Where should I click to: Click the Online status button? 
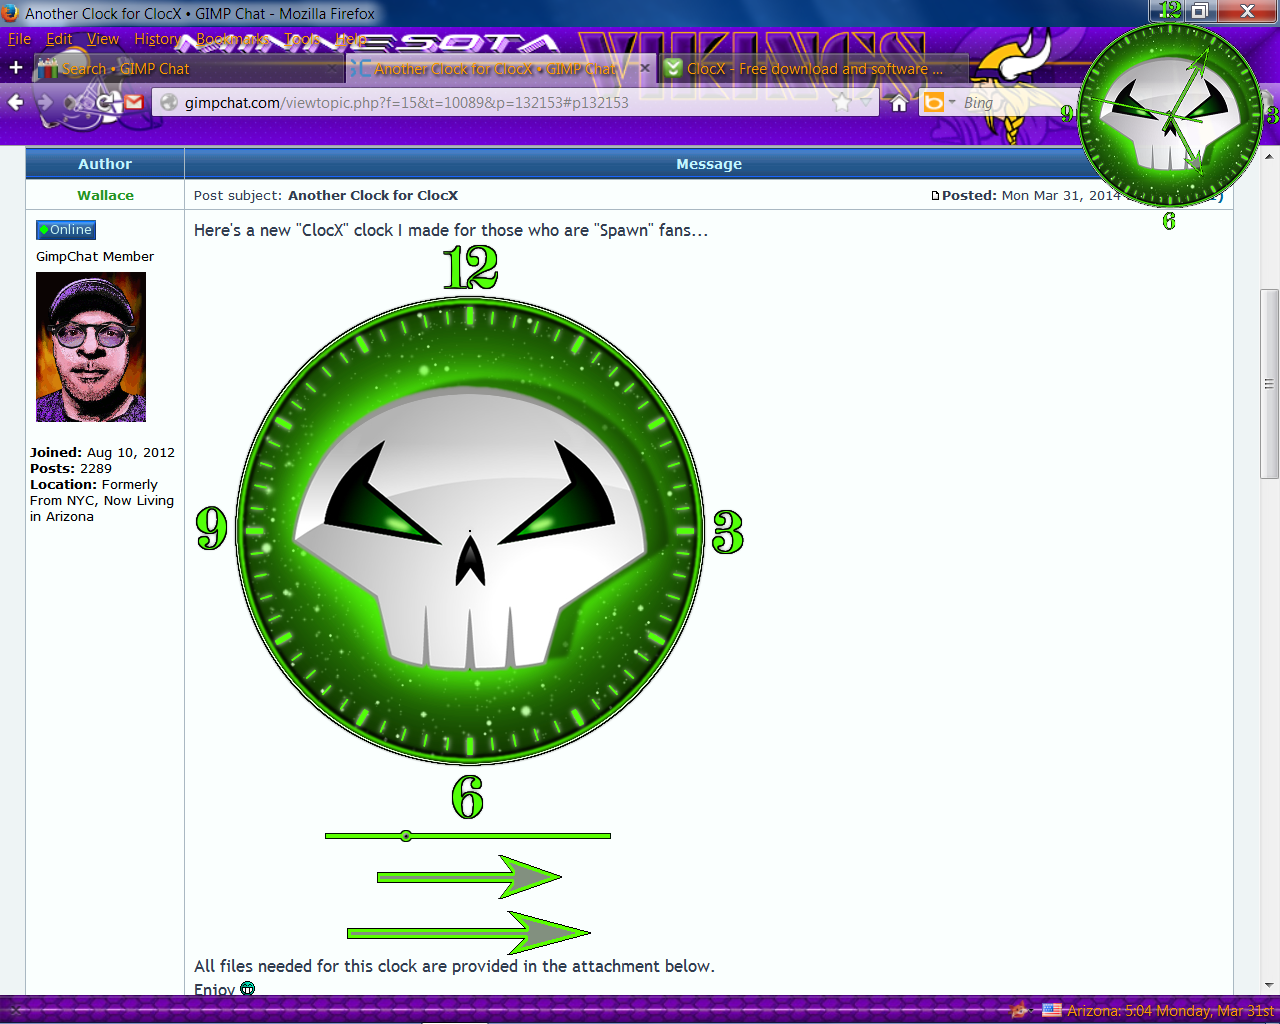click(x=66, y=230)
